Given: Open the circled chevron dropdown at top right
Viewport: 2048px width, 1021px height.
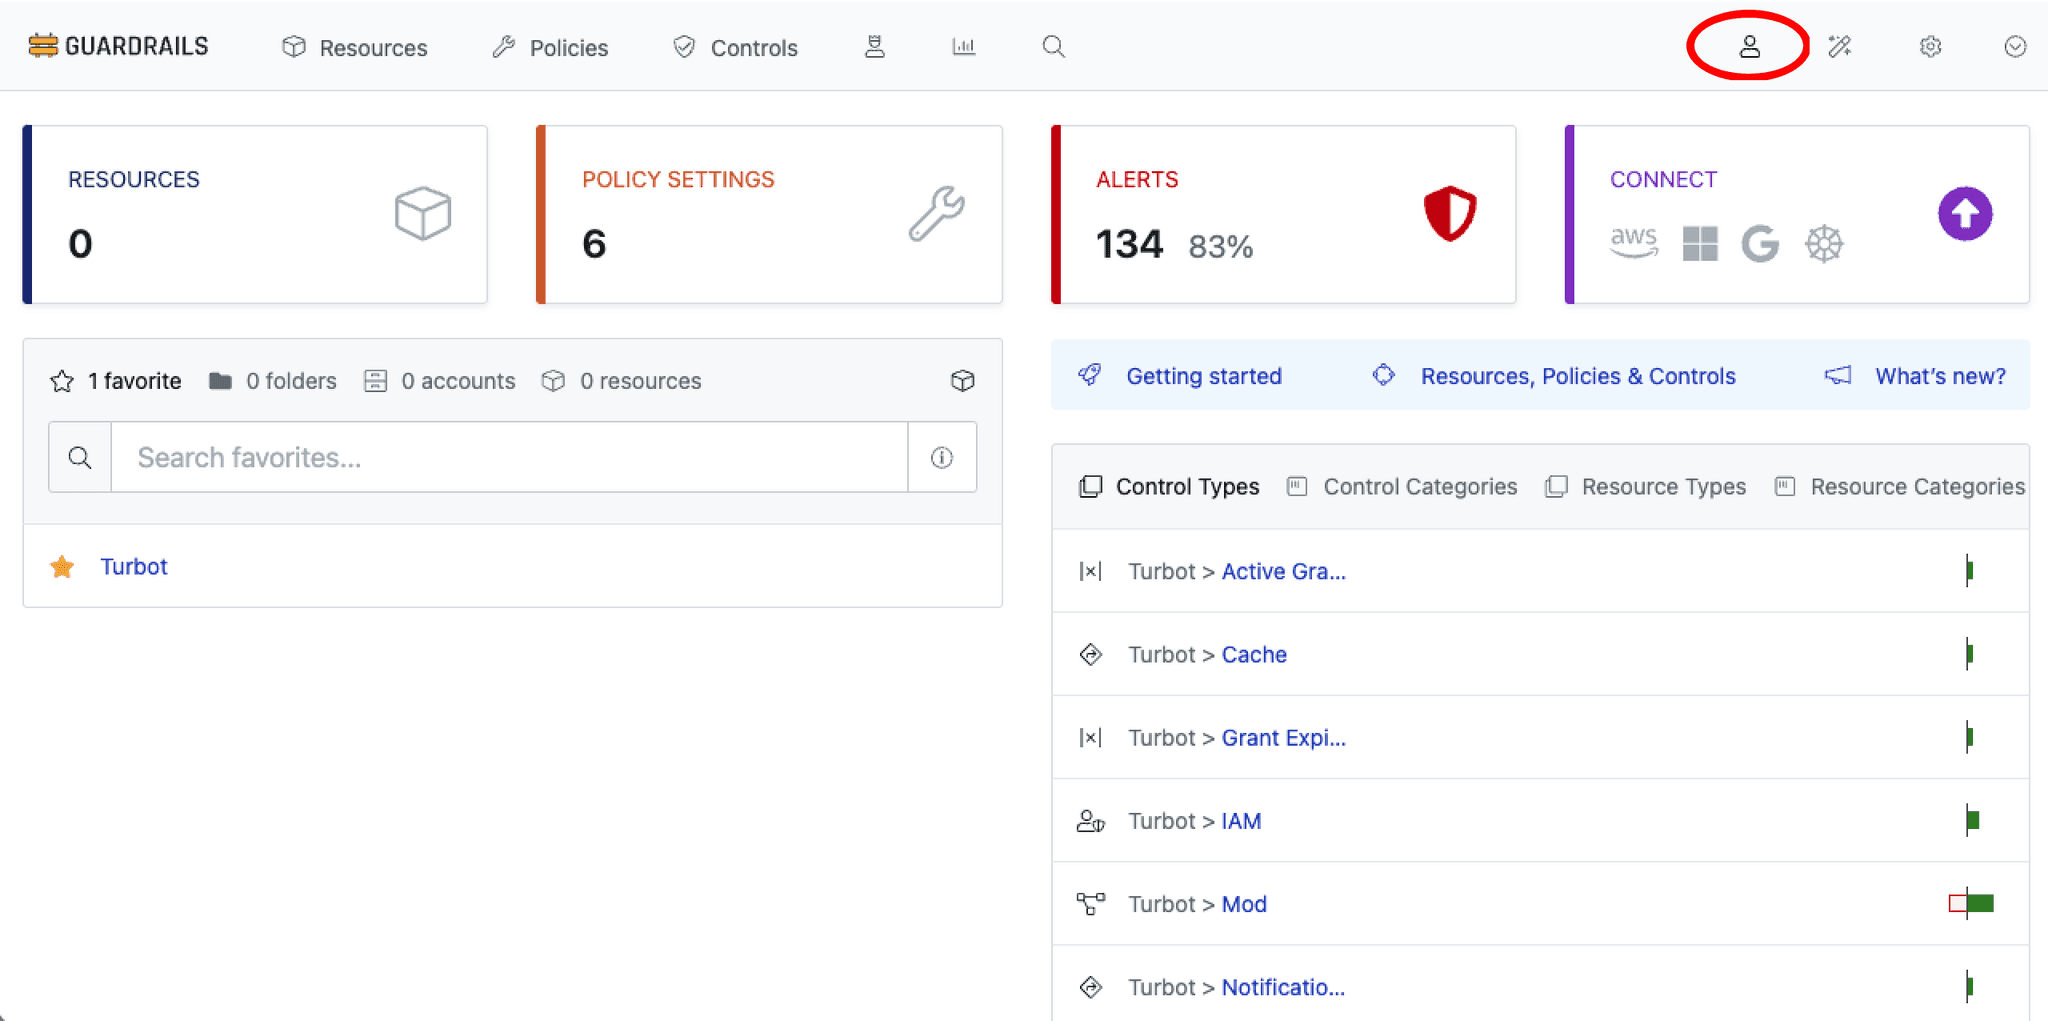Looking at the screenshot, I should (2015, 47).
